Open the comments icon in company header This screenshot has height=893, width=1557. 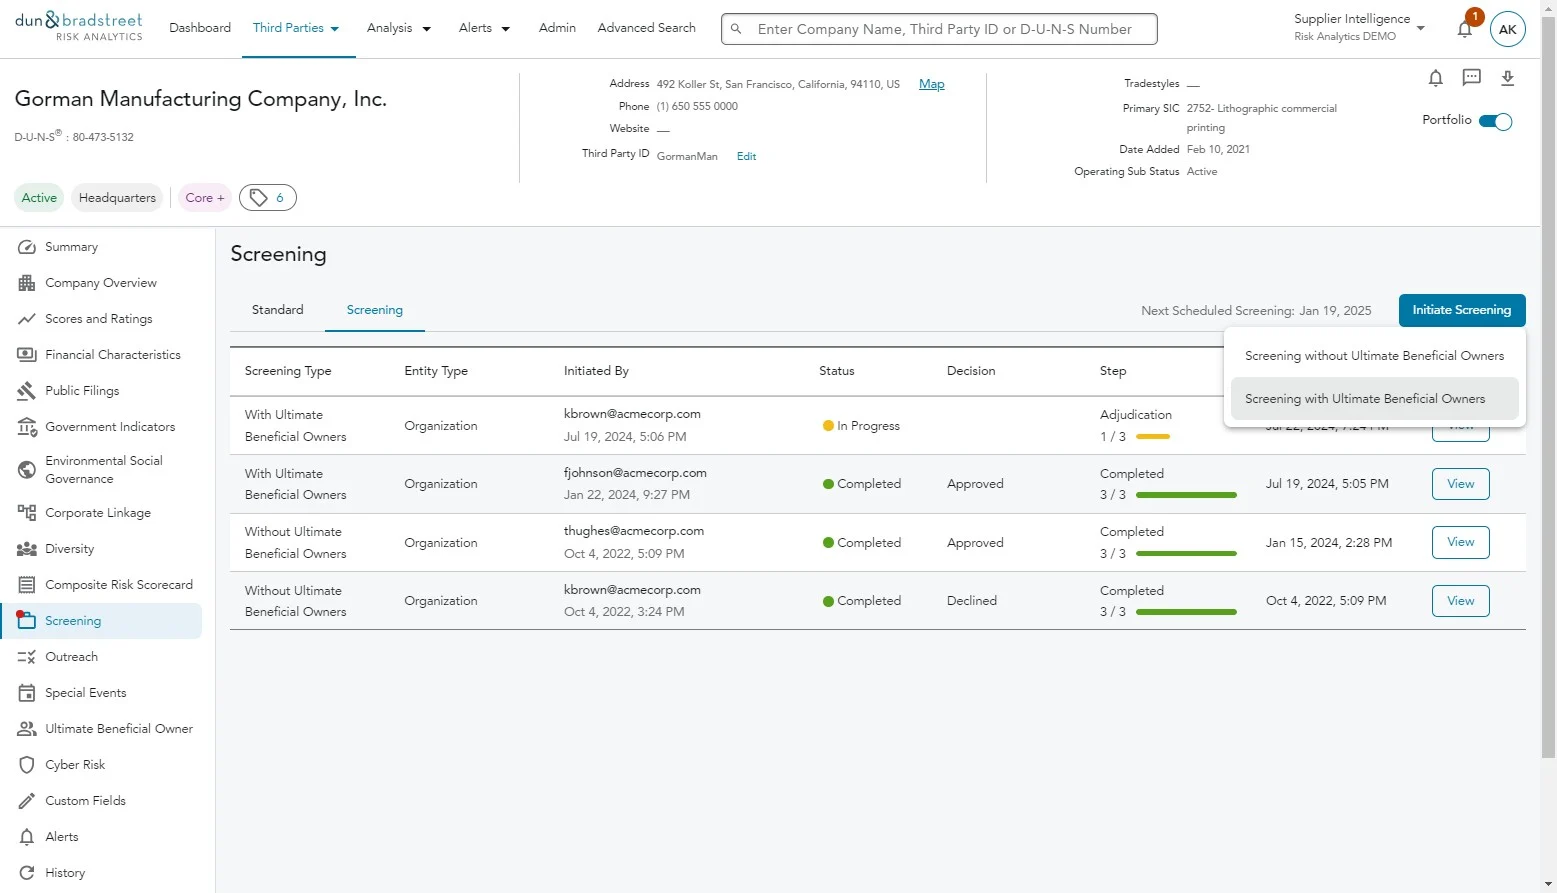click(1471, 78)
